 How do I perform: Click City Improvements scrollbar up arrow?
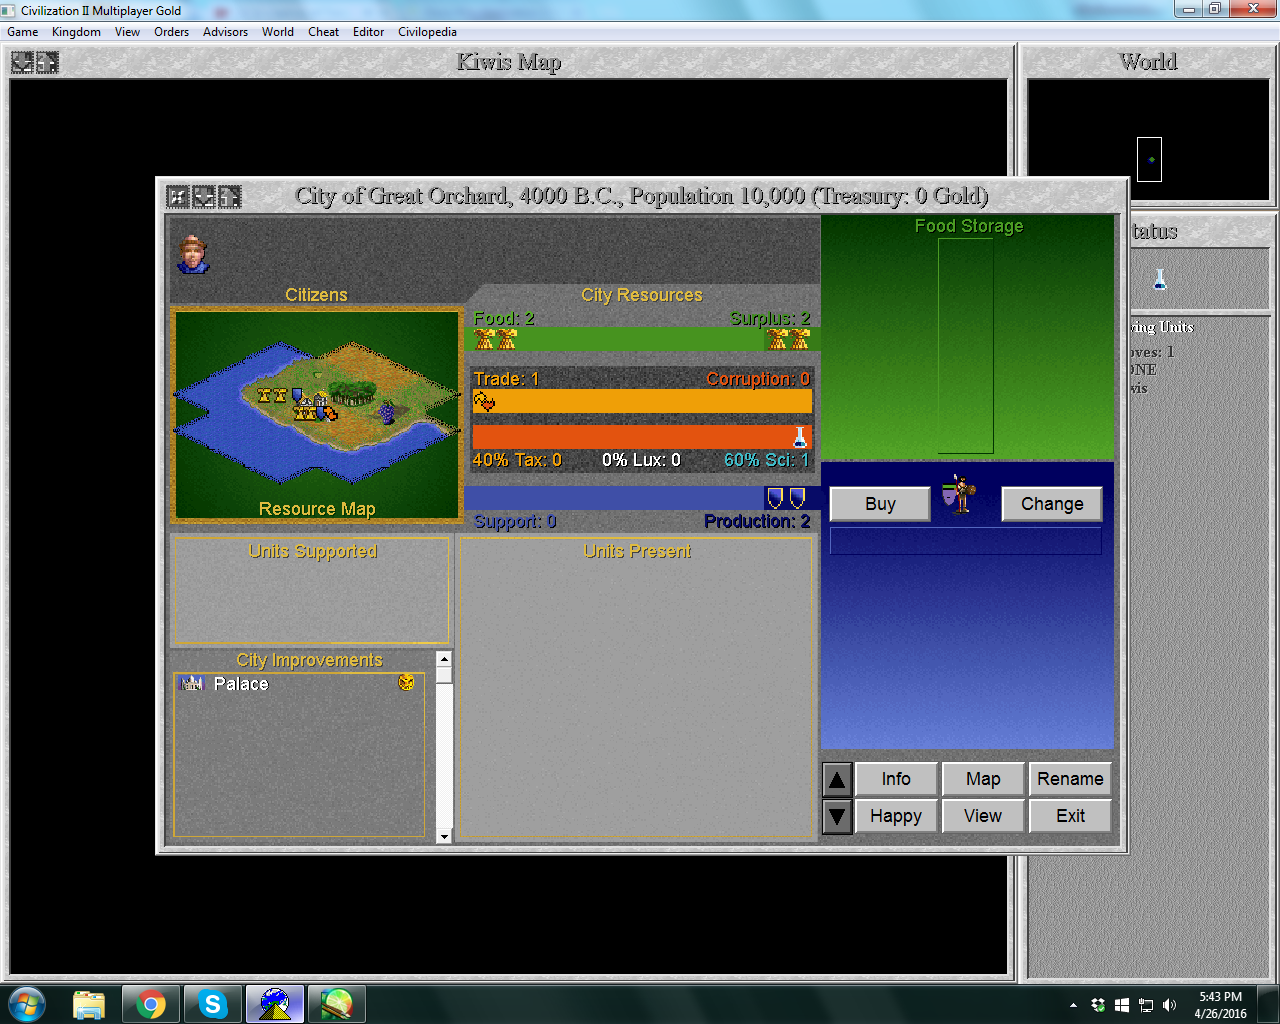(x=444, y=658)
